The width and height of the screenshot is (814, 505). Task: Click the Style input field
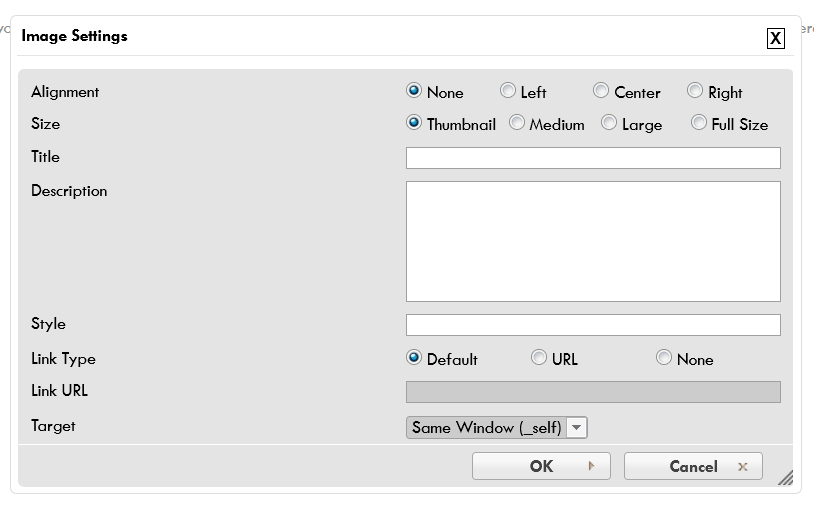click(x=592, y=325)
